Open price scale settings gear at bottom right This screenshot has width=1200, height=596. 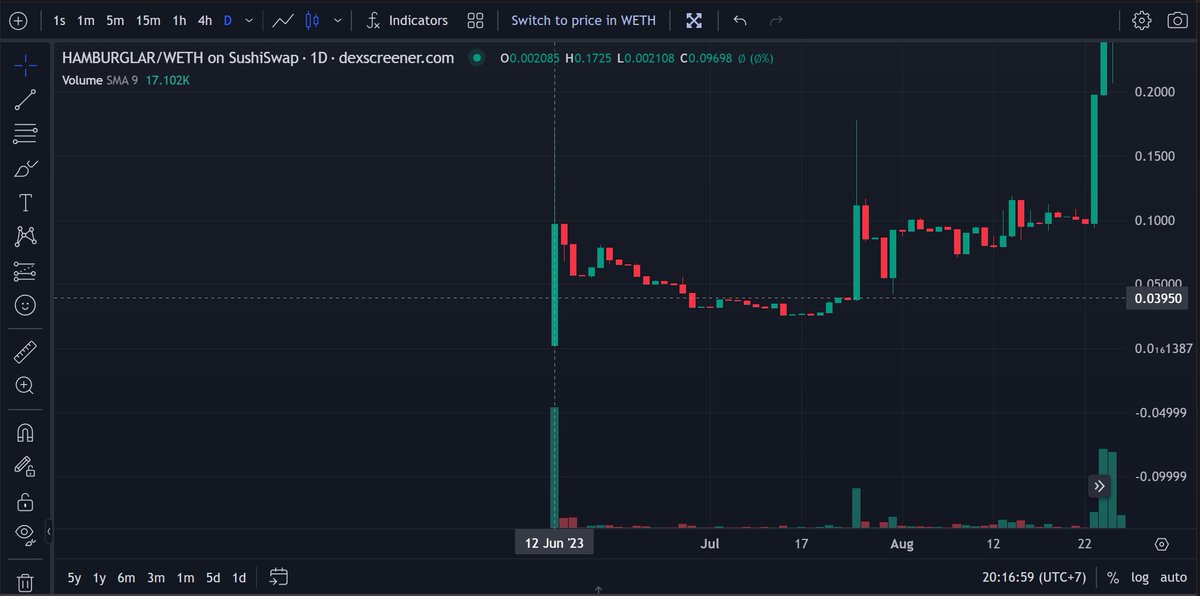pos(1162,544)
